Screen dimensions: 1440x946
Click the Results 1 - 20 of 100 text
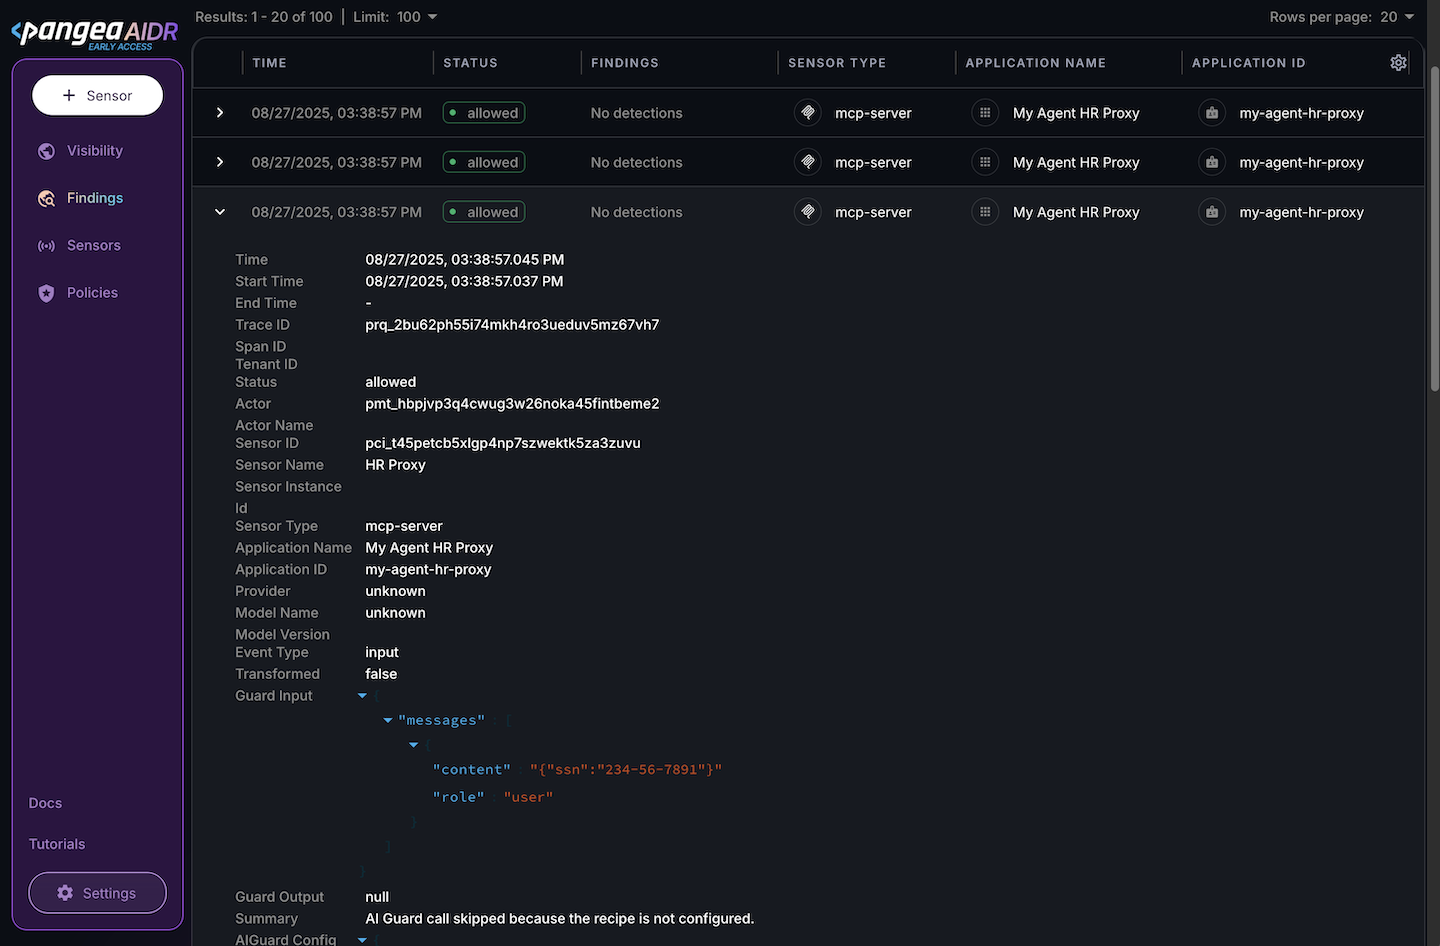264,17
